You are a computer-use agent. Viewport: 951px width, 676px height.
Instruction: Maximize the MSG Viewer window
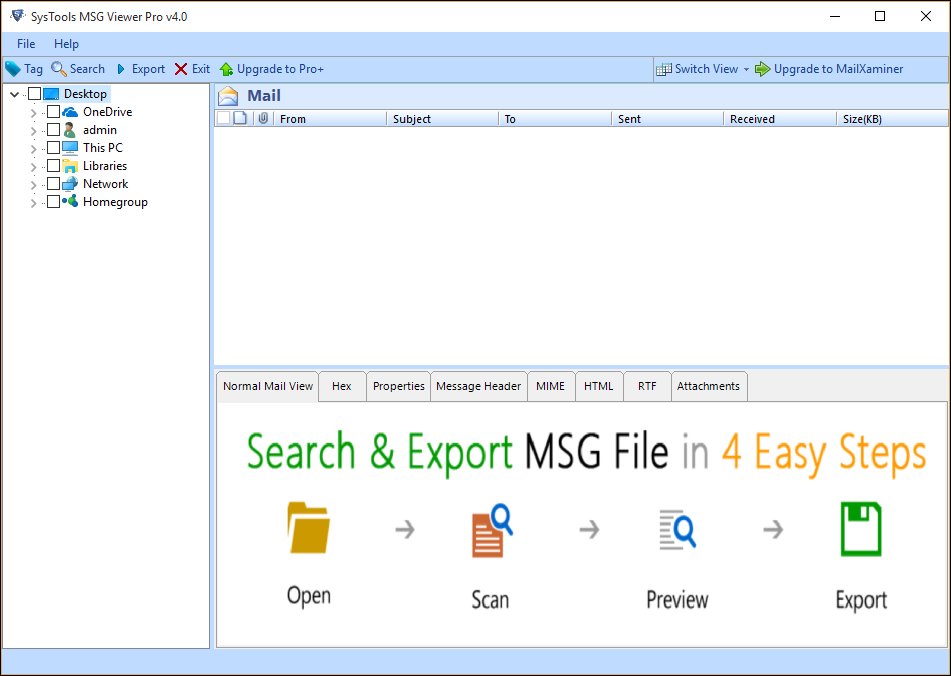tap(880, 16)
